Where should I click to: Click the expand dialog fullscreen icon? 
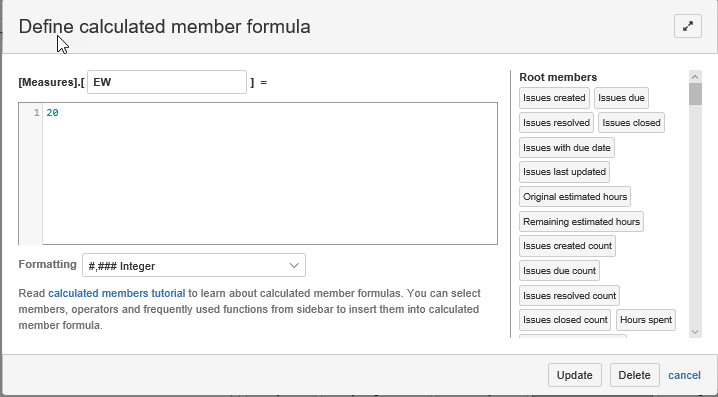point(688,27)
